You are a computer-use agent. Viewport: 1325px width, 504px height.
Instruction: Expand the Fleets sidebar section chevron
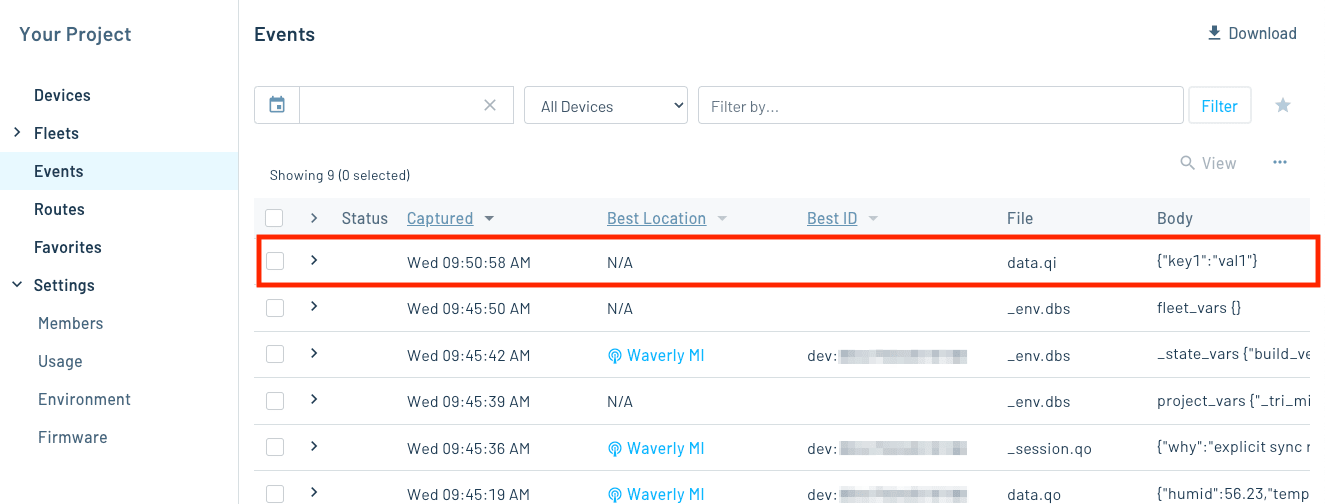(17, 132)
